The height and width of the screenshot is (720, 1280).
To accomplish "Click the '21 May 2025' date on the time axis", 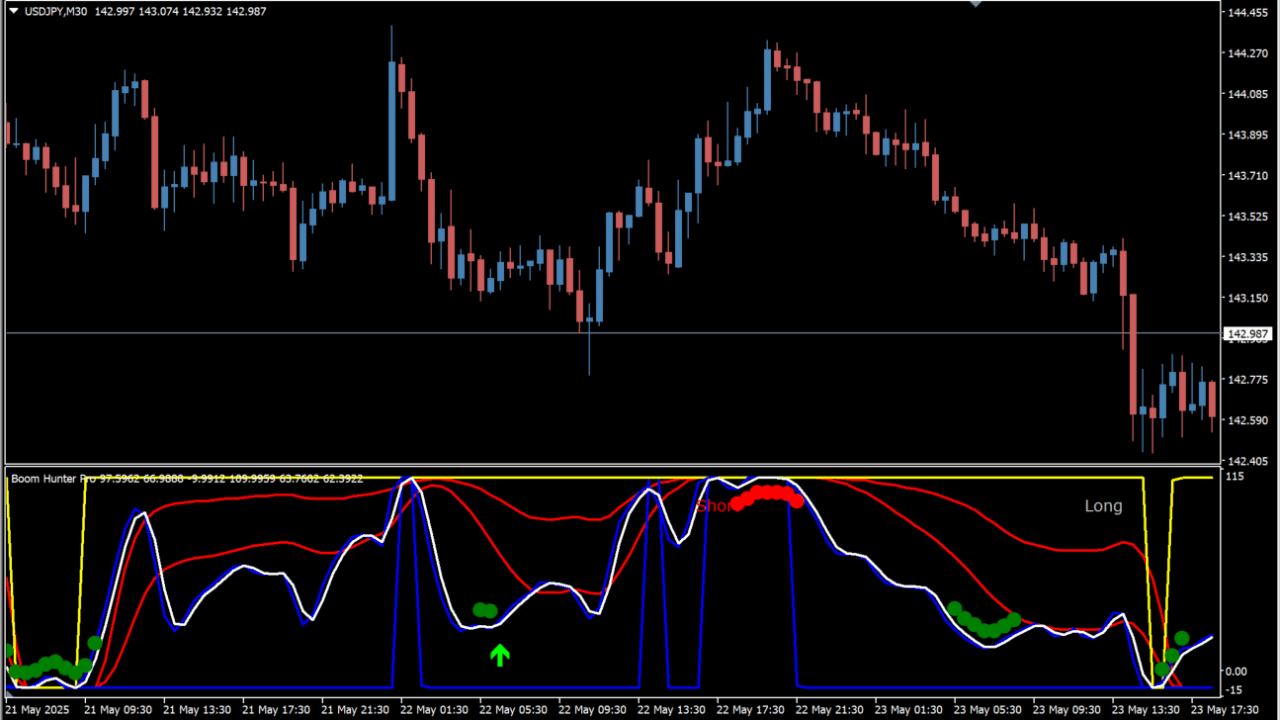I will point(37,710).
